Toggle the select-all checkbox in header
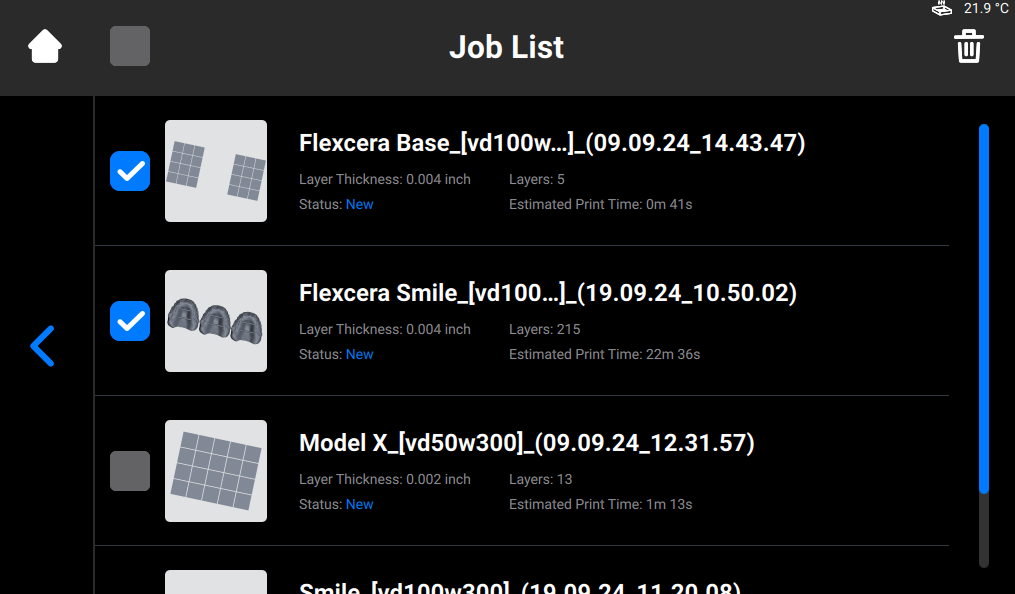 click(130, 47)
